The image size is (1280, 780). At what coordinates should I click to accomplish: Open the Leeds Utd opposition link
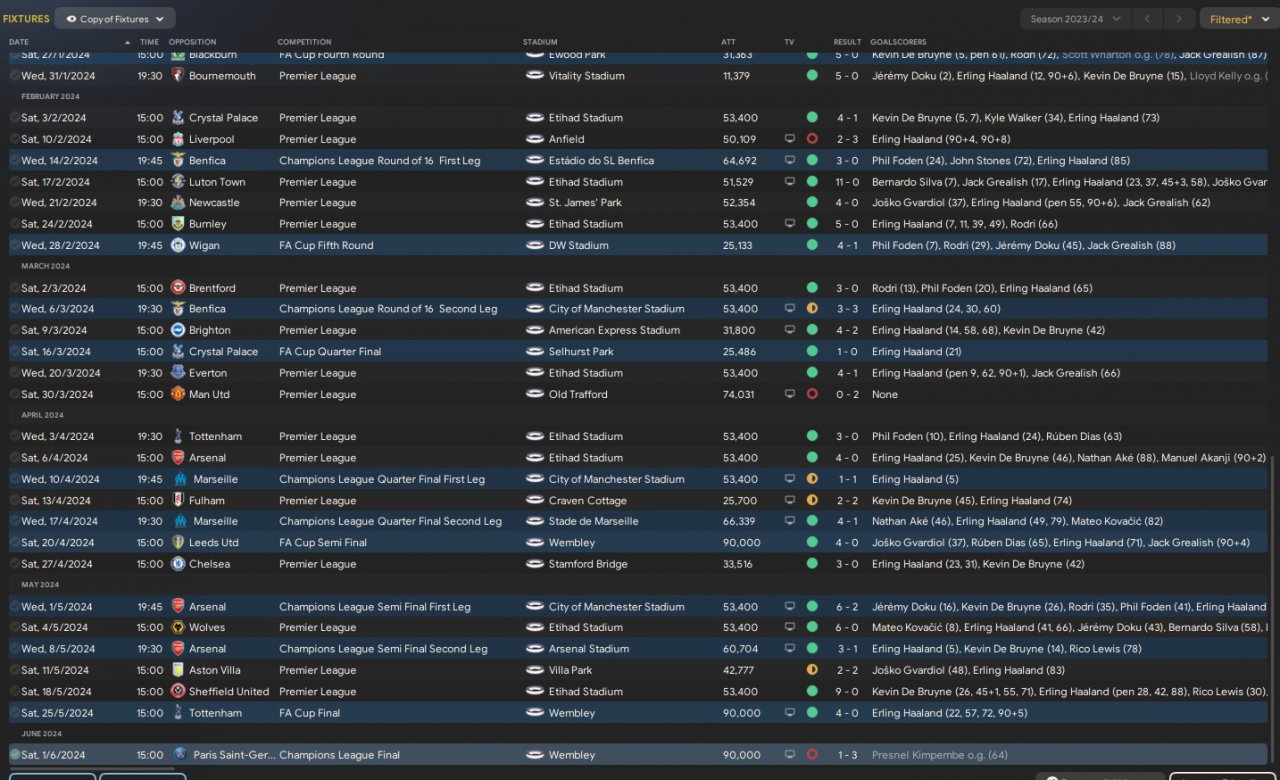[214, 542]
